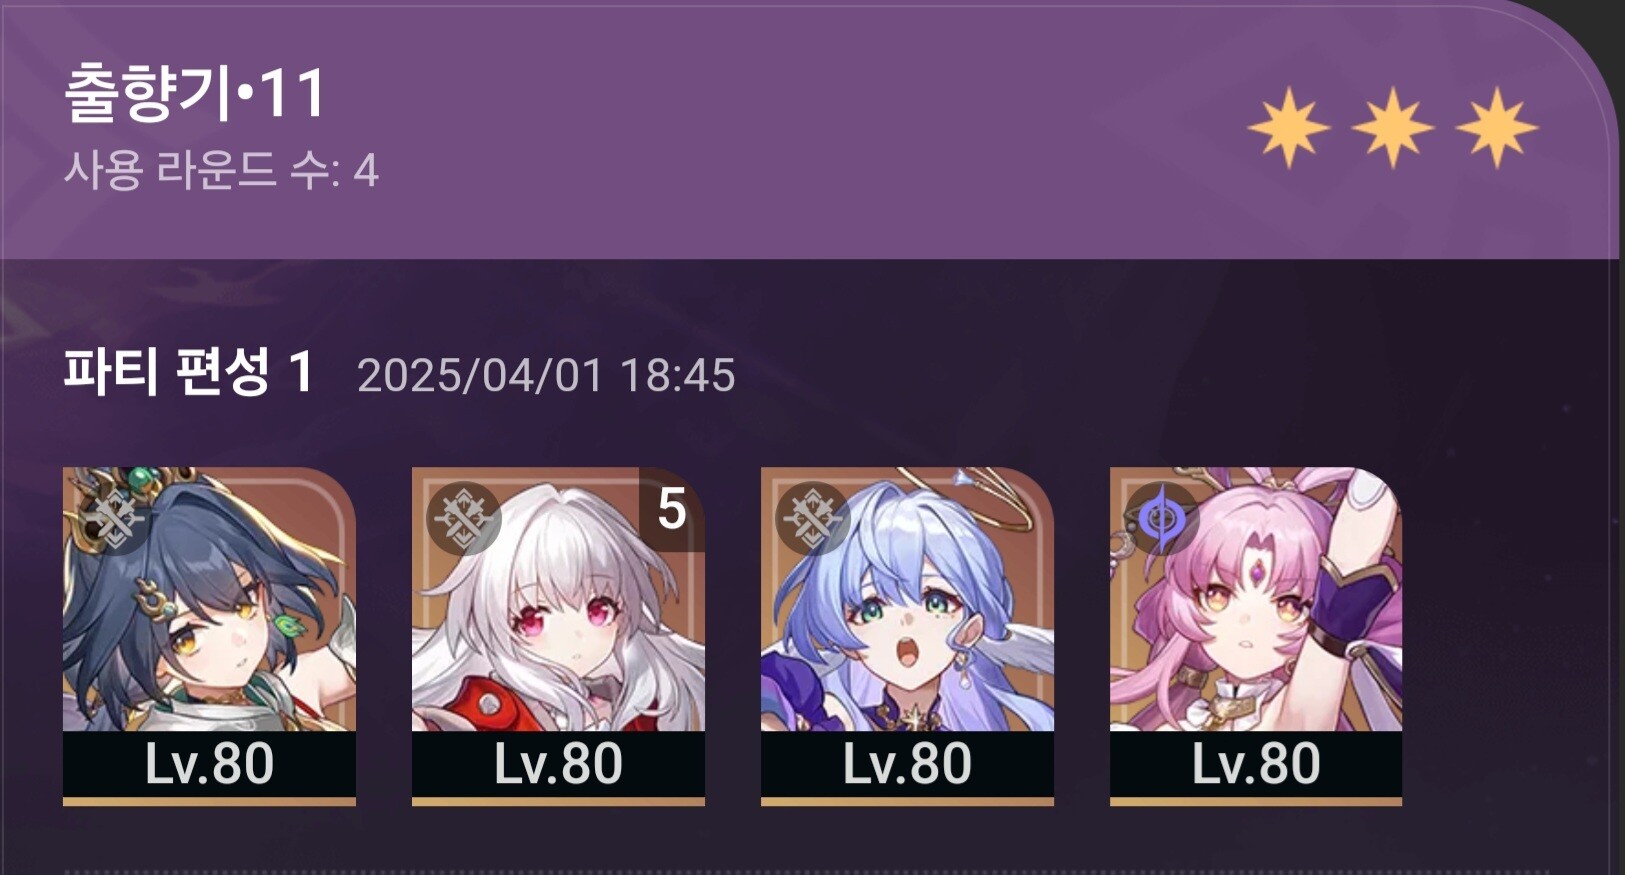Click Lv.80 label under white-haired character
This screenshot has height=875, width=1625.
tap(558, 765)
